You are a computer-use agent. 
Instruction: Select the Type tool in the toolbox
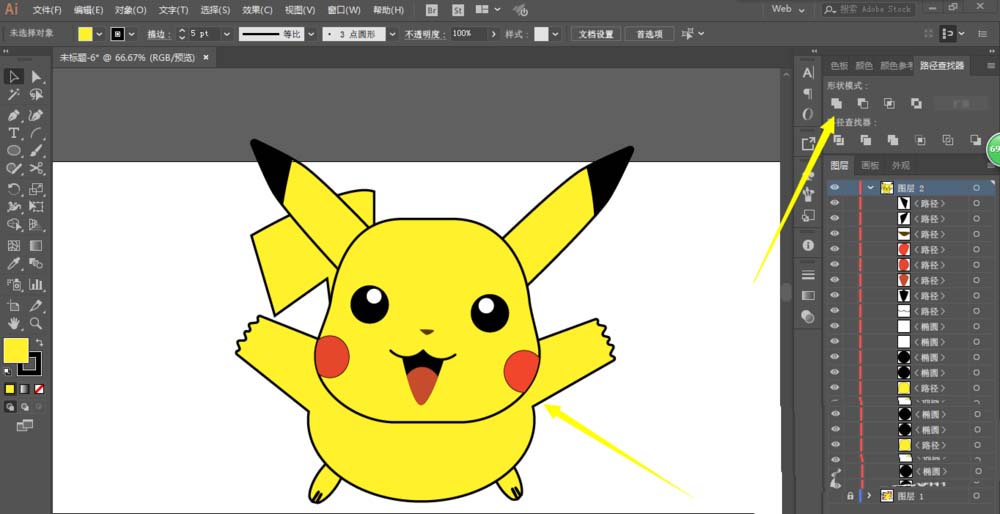pos(14,133)
